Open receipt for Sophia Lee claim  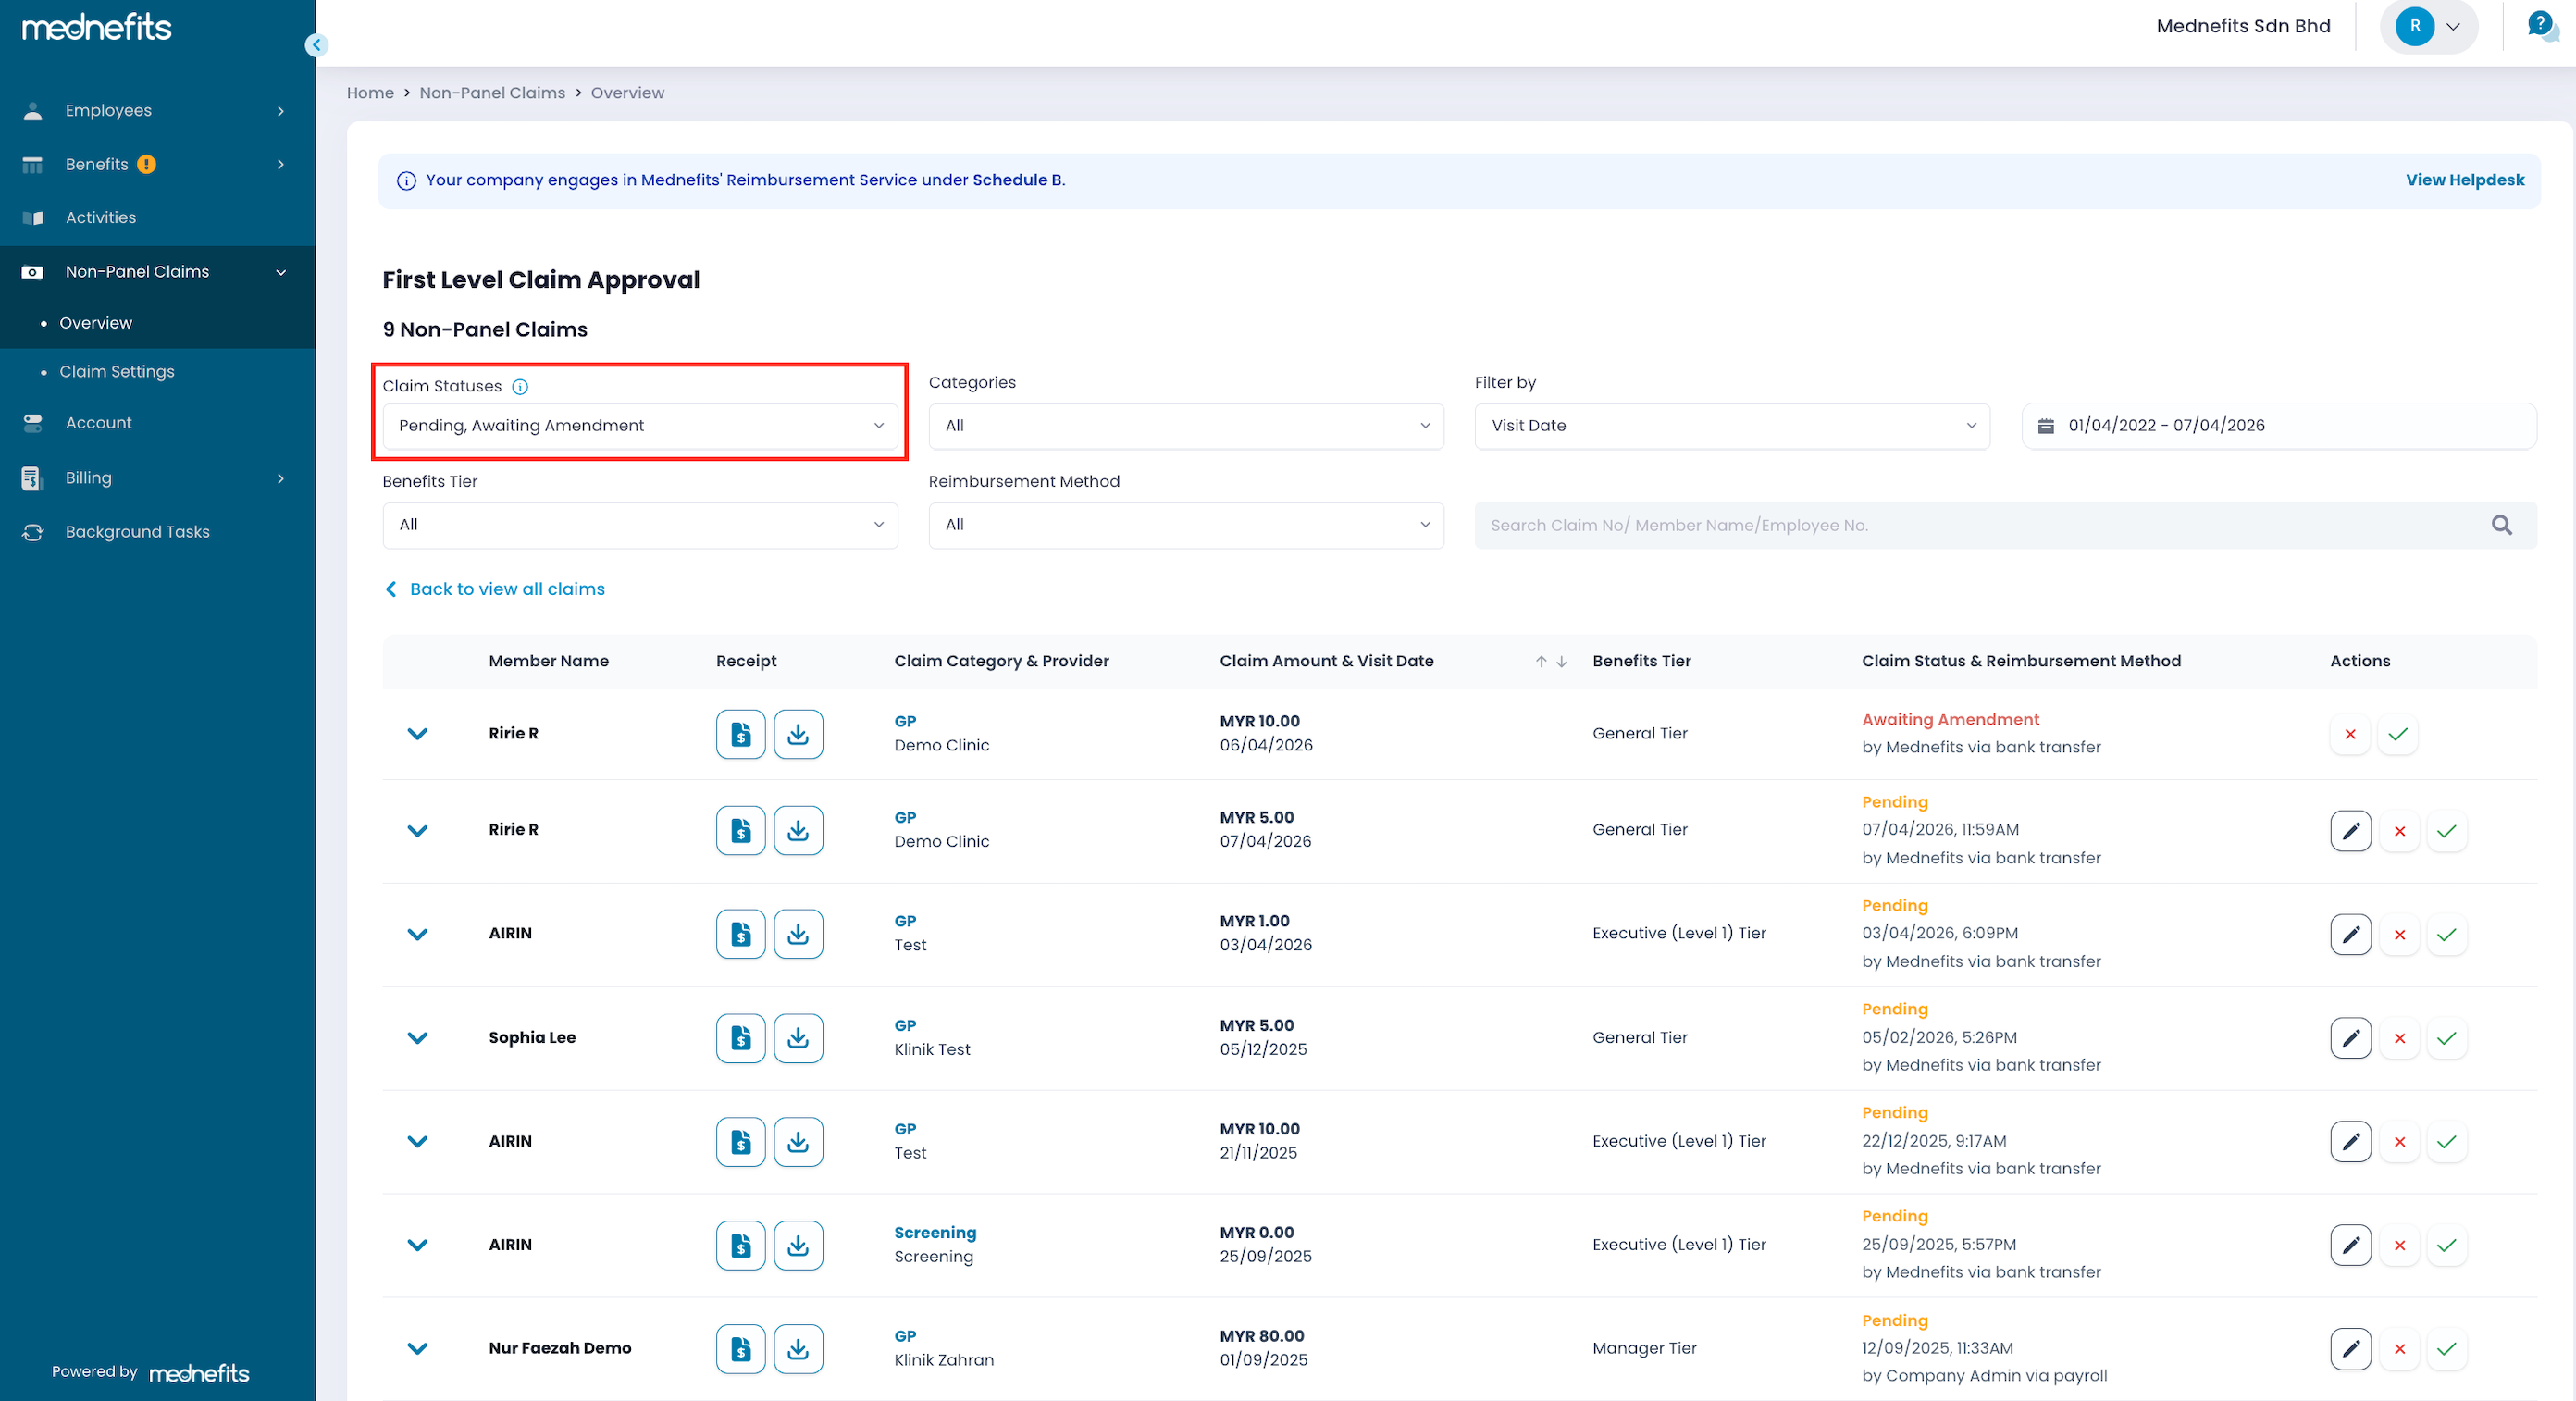[740, 1037]
